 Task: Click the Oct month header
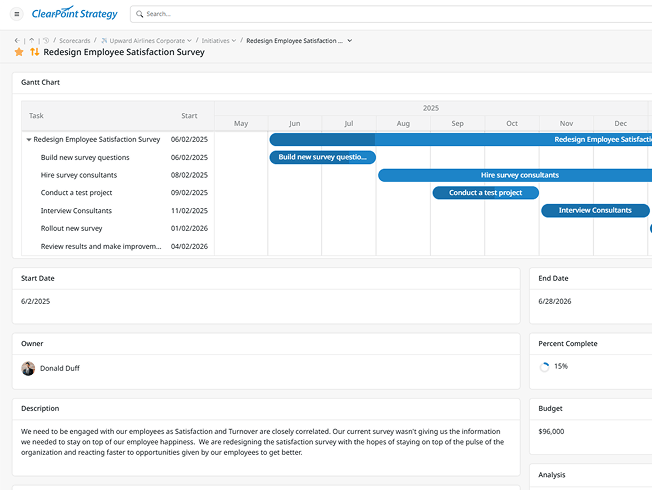512,124
